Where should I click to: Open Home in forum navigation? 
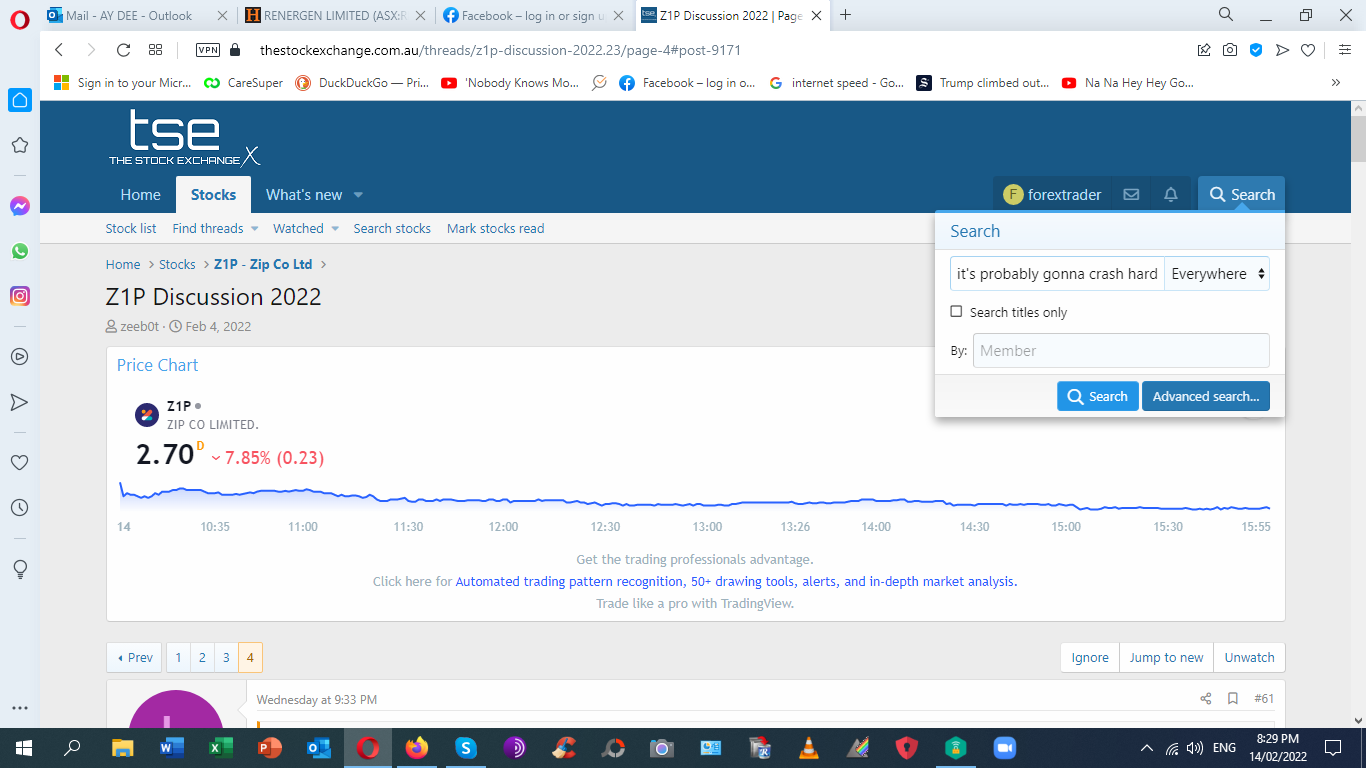click(140, 195)
